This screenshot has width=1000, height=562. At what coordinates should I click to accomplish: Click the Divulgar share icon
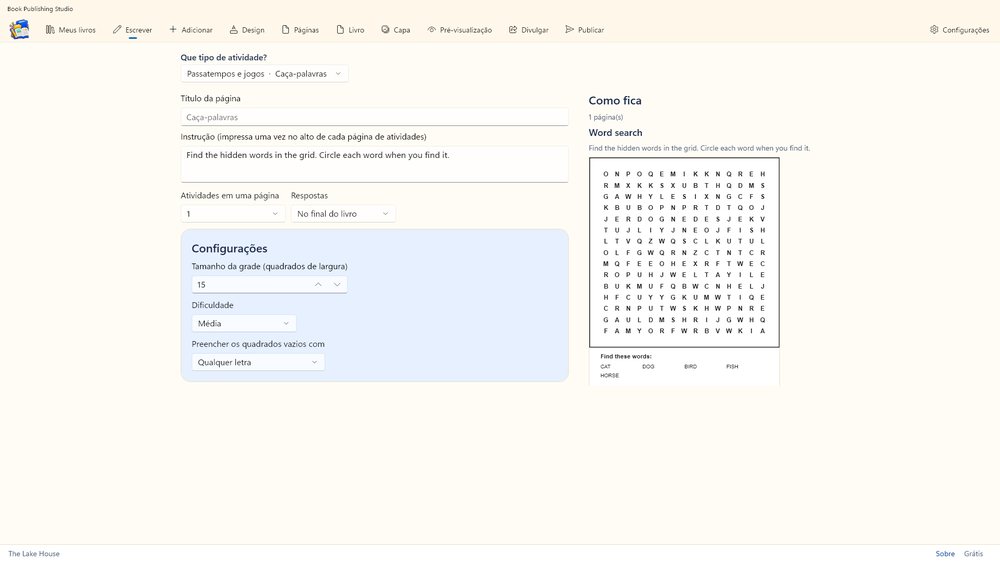[x=513, y=30]
